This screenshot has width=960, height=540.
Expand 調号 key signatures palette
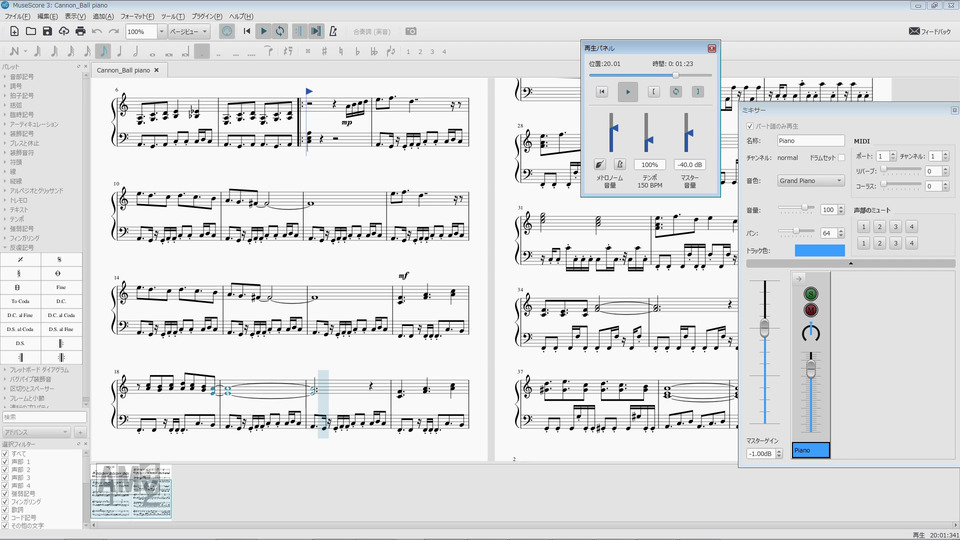click(15, 86)
